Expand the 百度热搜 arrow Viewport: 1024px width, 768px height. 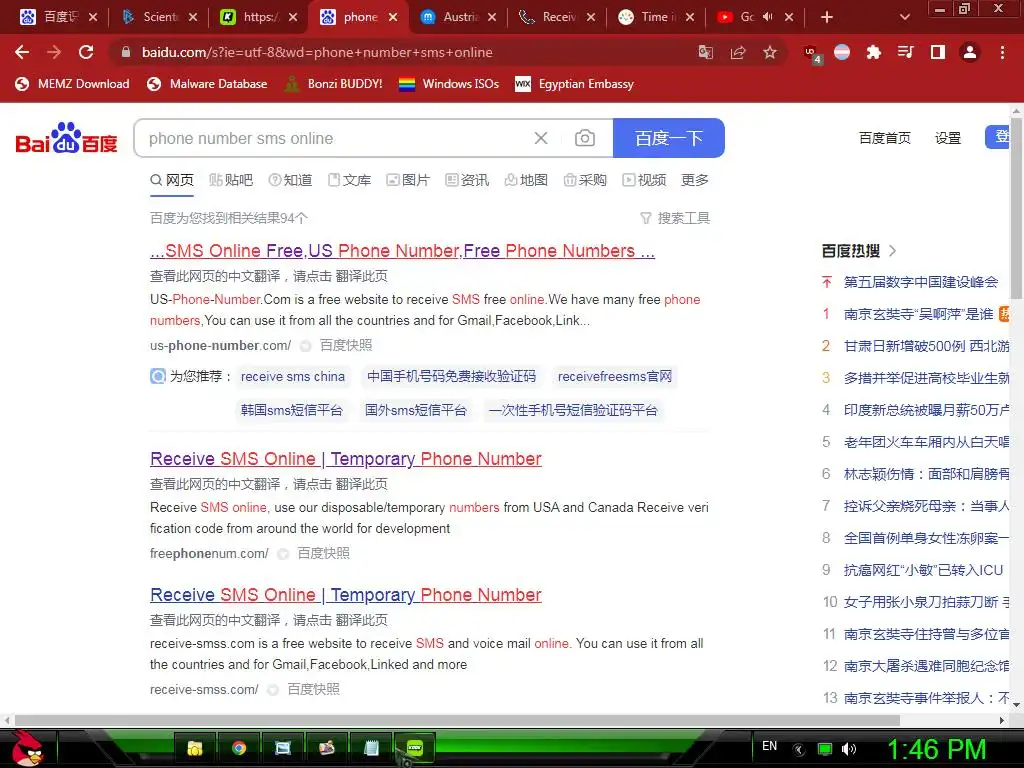coord(893,251)
